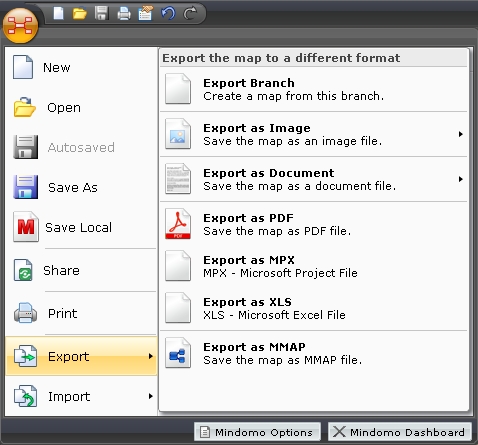
Task: Select the Save As menu entry
Action: click(x=81, y=187)
